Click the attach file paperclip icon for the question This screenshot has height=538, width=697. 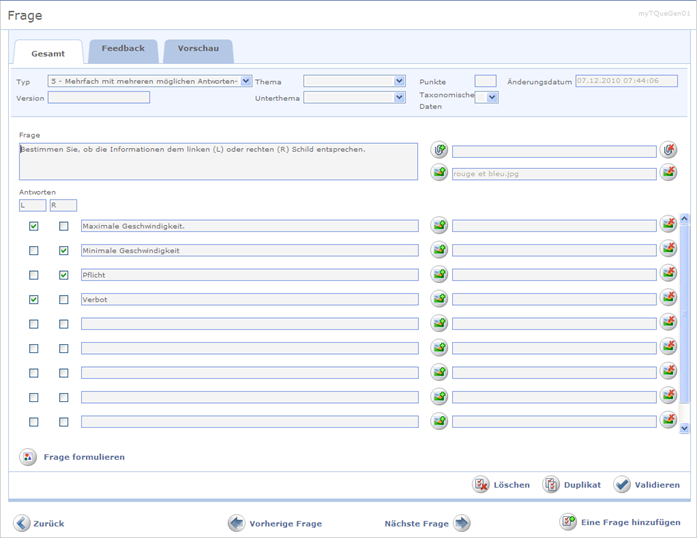pos(439,150)
